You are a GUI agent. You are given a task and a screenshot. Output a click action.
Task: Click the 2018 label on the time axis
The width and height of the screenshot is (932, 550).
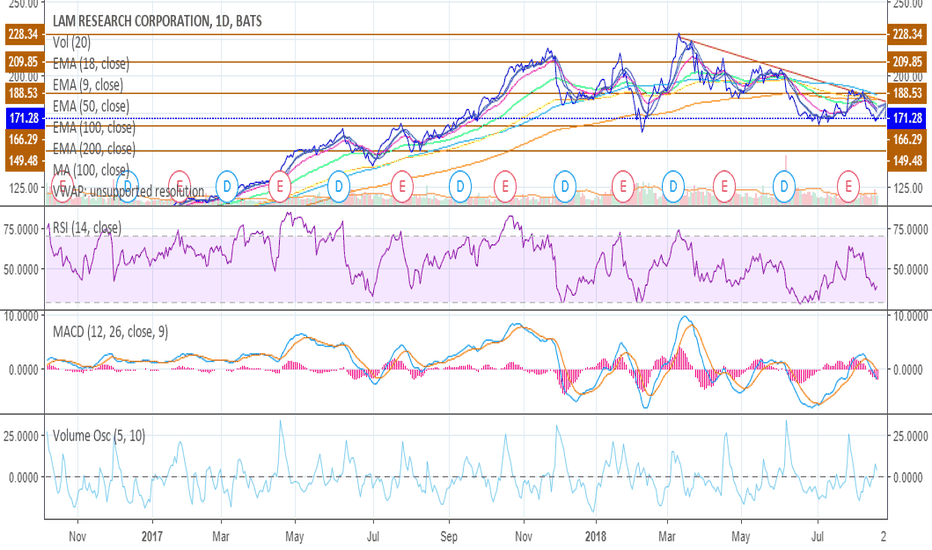(596, 537)
